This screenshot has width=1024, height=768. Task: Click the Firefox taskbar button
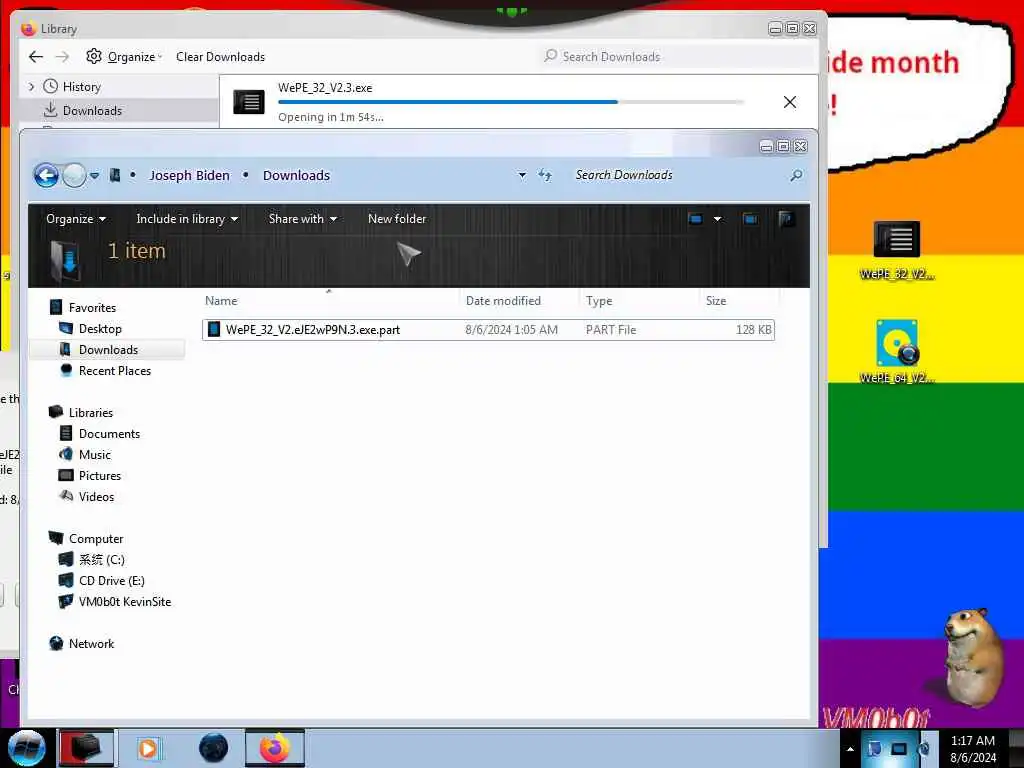(275, 748)
